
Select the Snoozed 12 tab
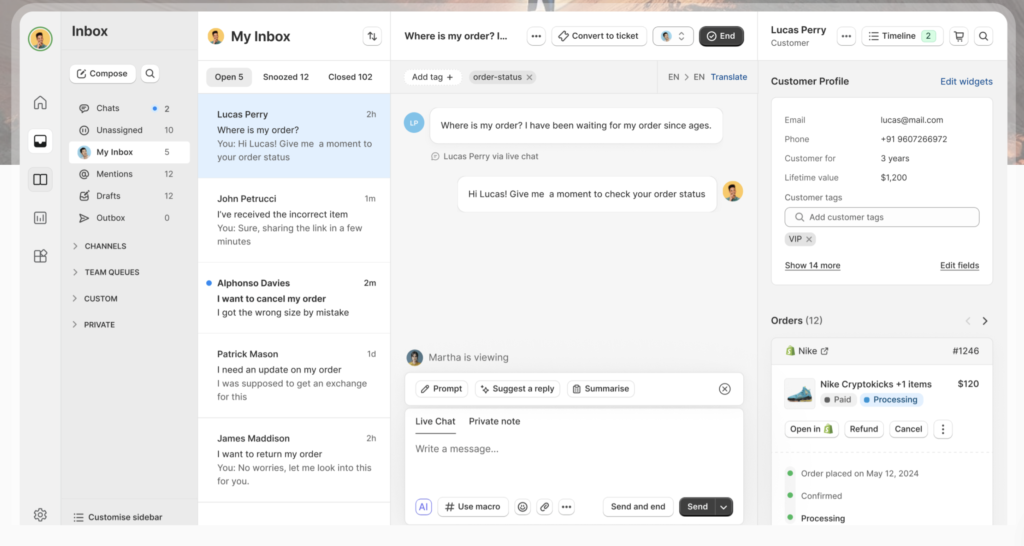click(x=285, y=77)
